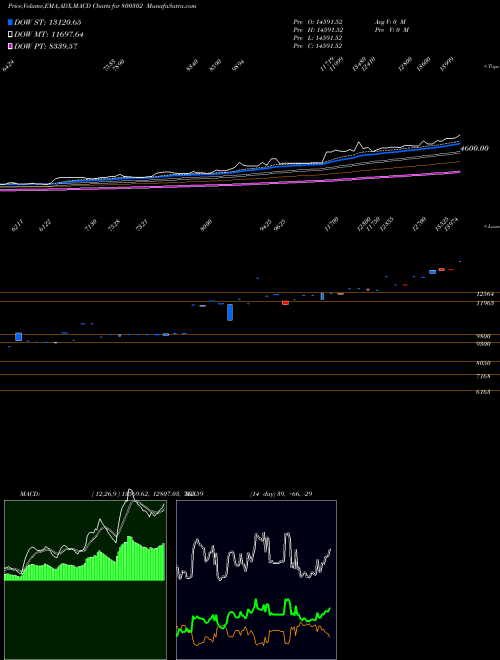Click the red candlestick below the 11963 line

285,303
